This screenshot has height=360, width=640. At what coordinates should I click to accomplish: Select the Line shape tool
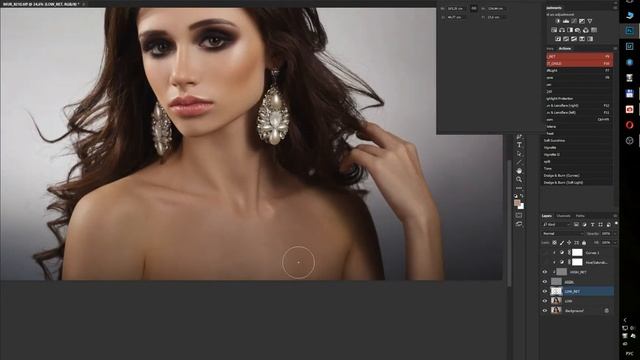pyautogui.click(x=519, y=162)
